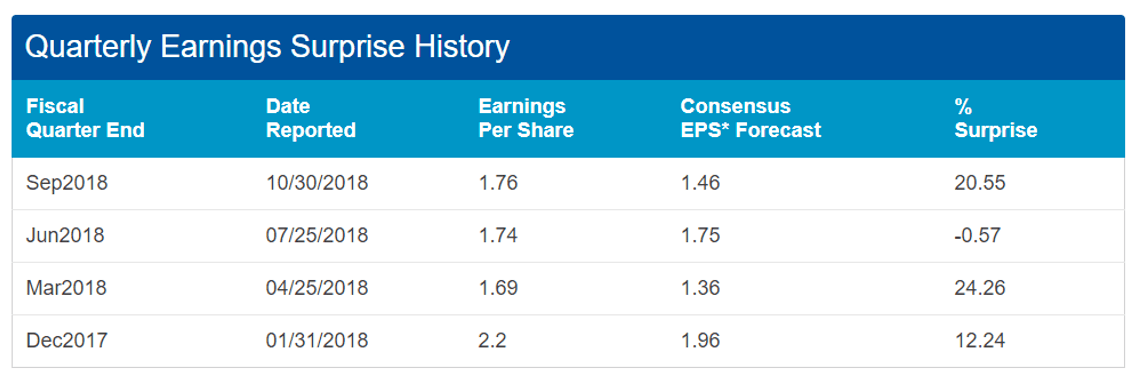Image resolution: width=1138 pixels, height=378 pixels.
Task: Click the 10/30/2018 reported date
Action: click(317, 183)
